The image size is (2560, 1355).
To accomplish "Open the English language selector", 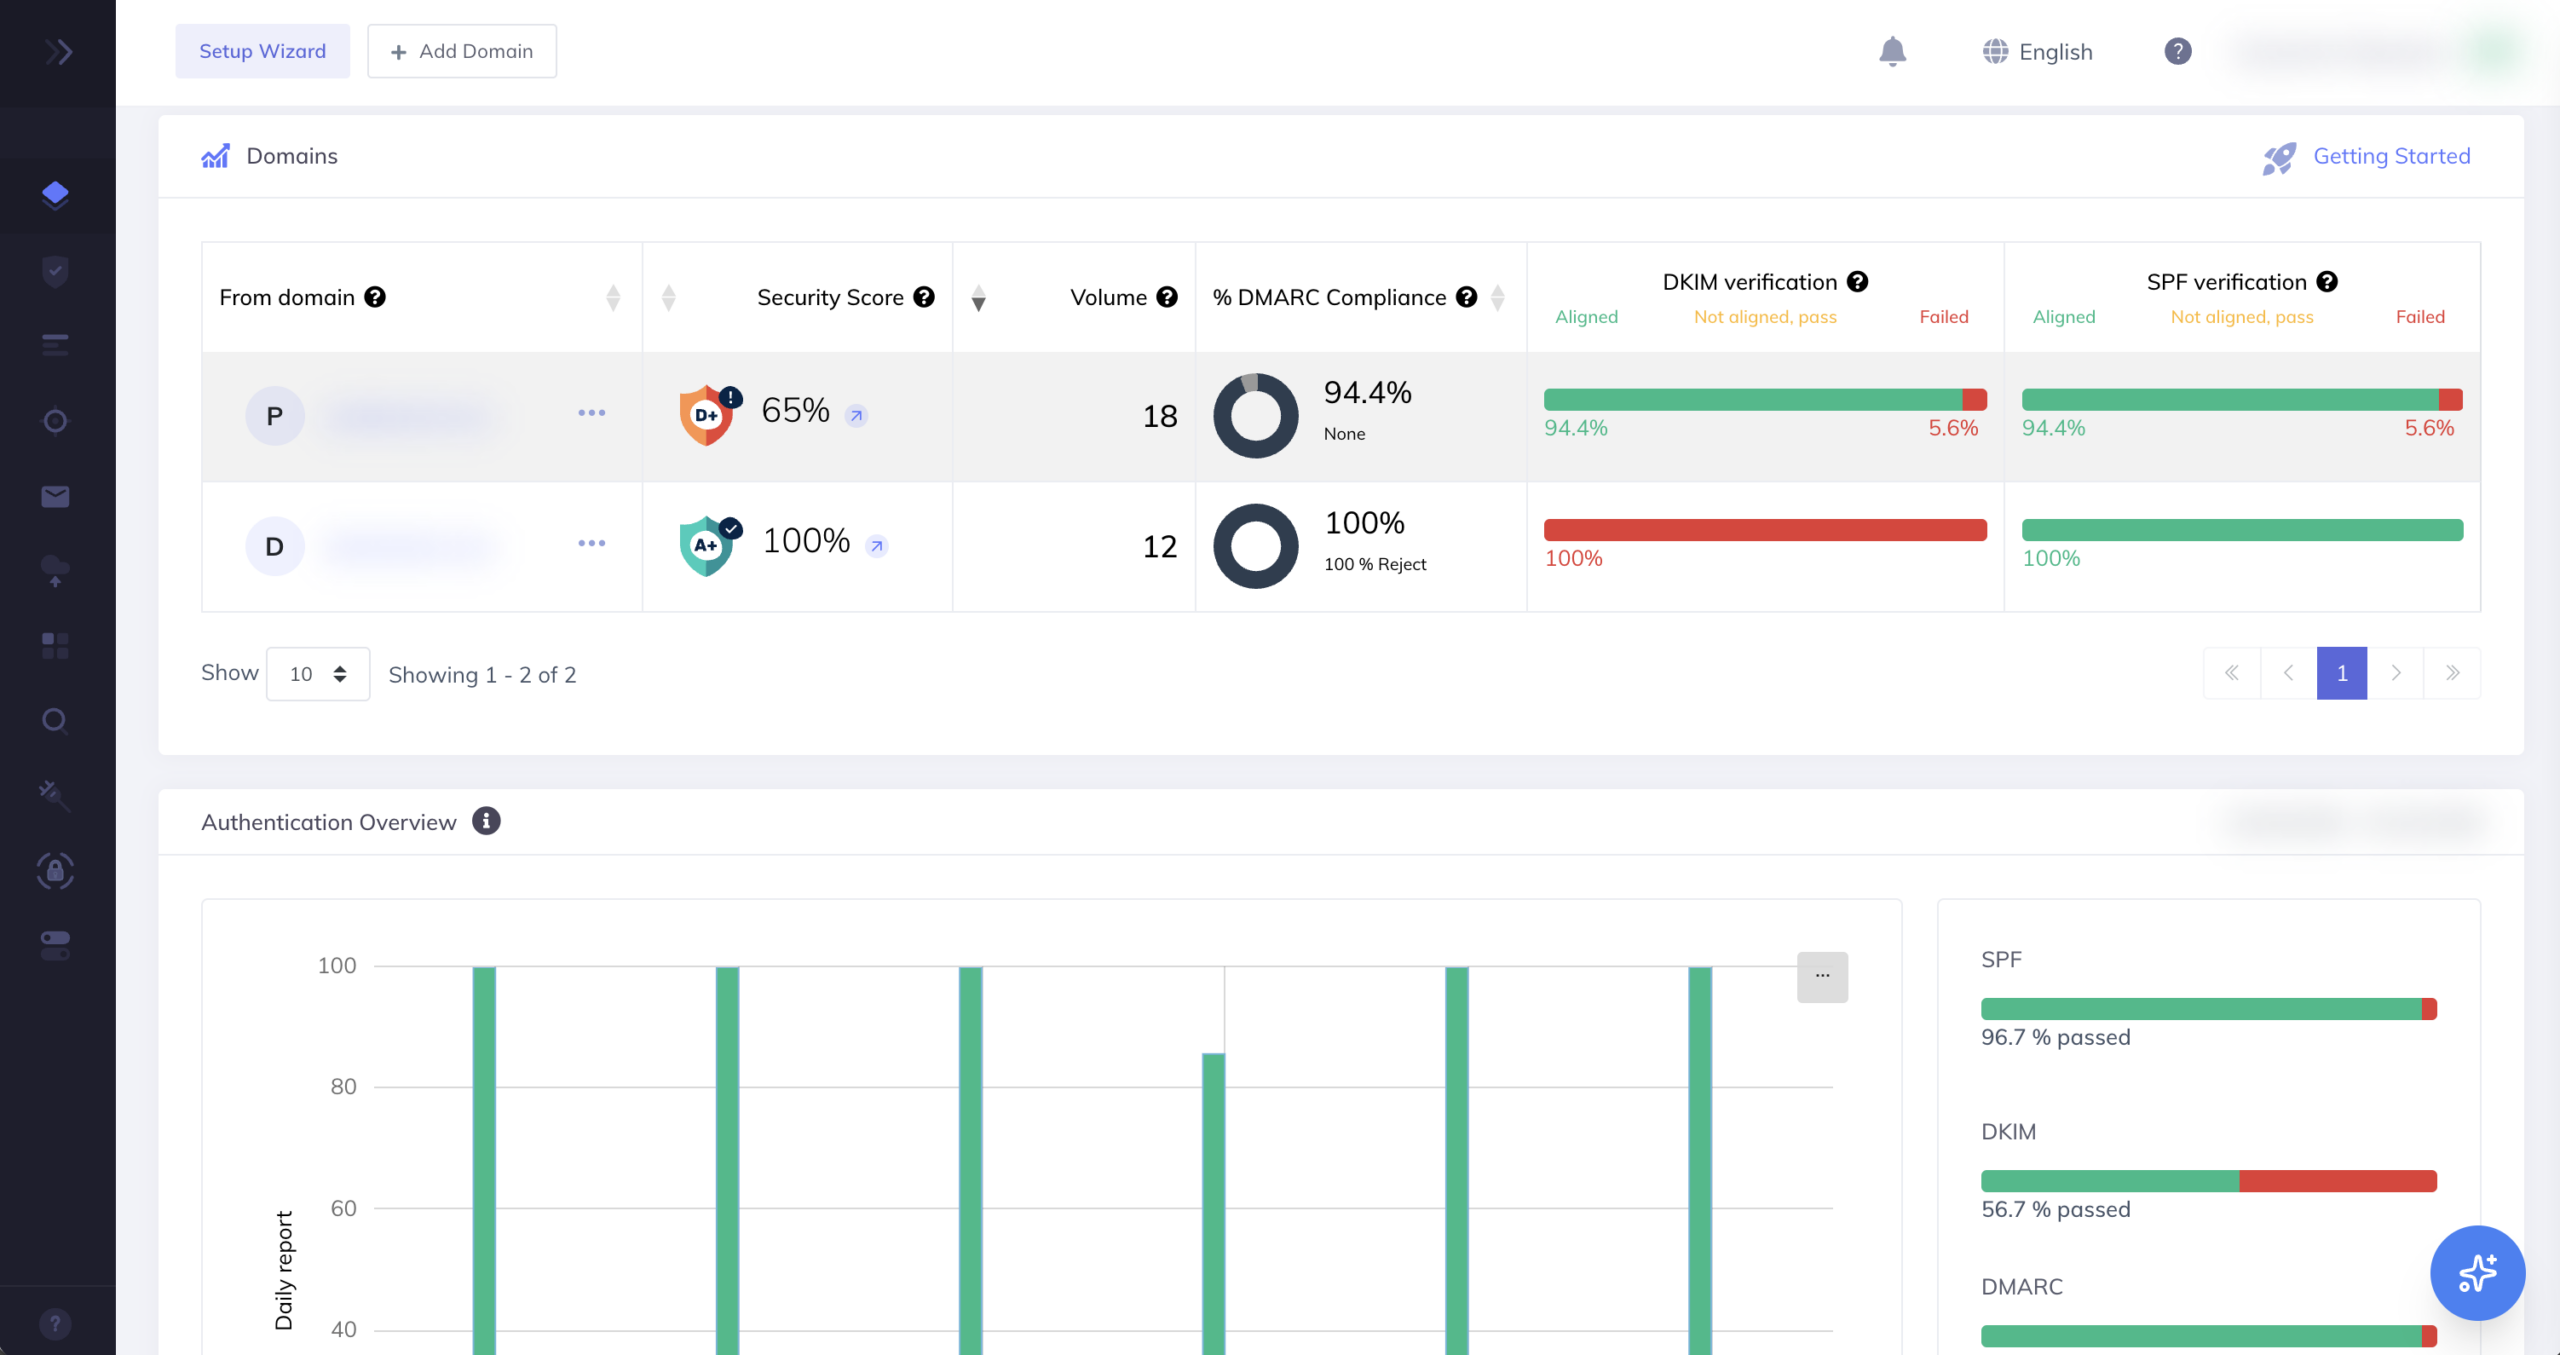I will [x=2038, y=51].
